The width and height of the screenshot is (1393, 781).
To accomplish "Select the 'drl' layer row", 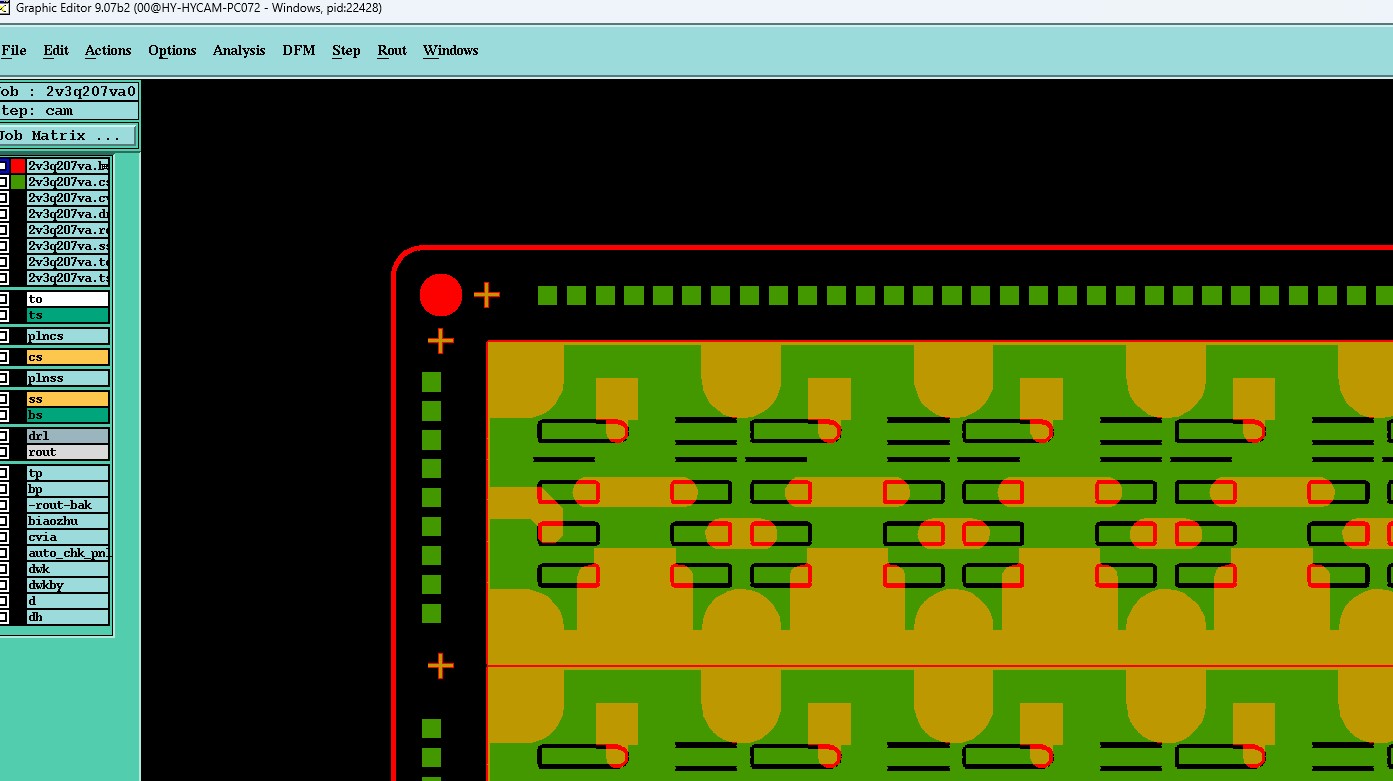I will pyautogui.click(x=68, y=436).
